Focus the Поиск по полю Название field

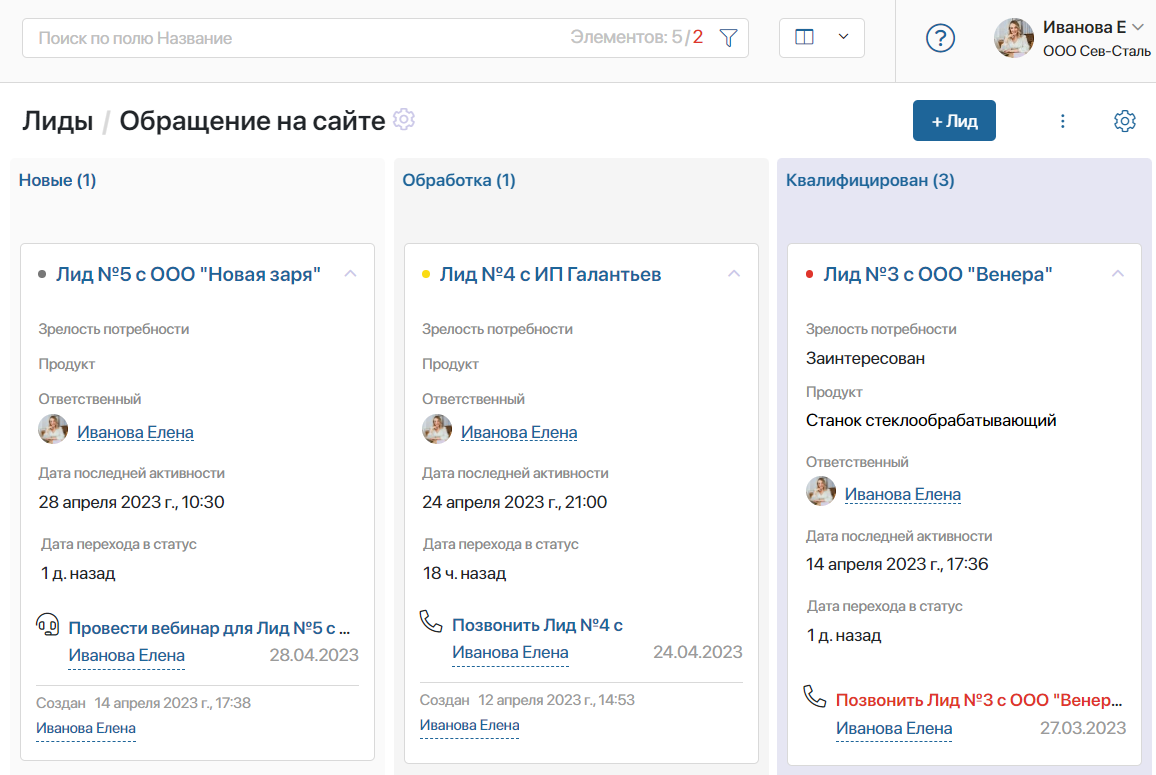295,38
